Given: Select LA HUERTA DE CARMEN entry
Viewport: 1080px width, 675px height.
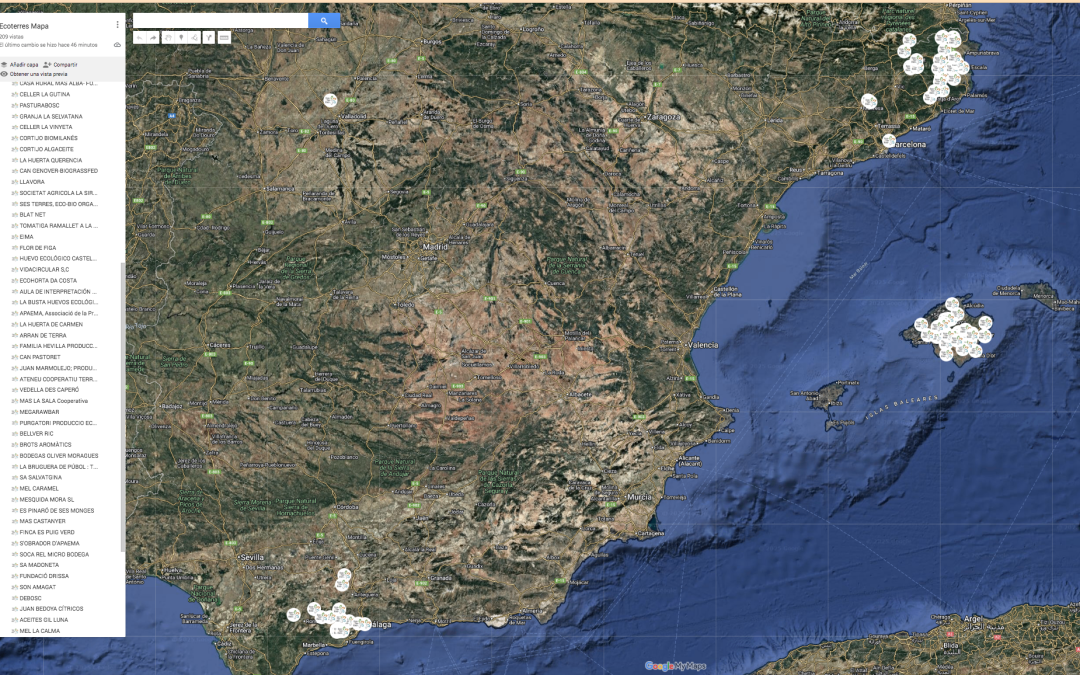Looking at the screenshot, I should [x=51, y=324].
